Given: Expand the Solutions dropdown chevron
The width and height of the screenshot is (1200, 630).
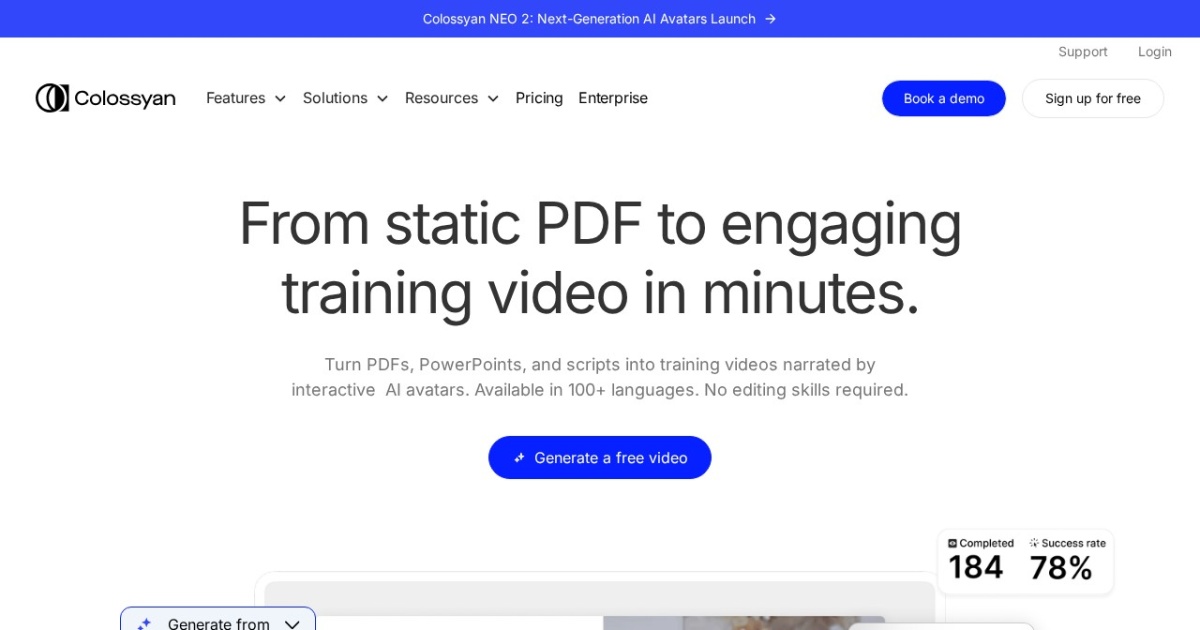Looking at the screenshot, I should [382, 99].
